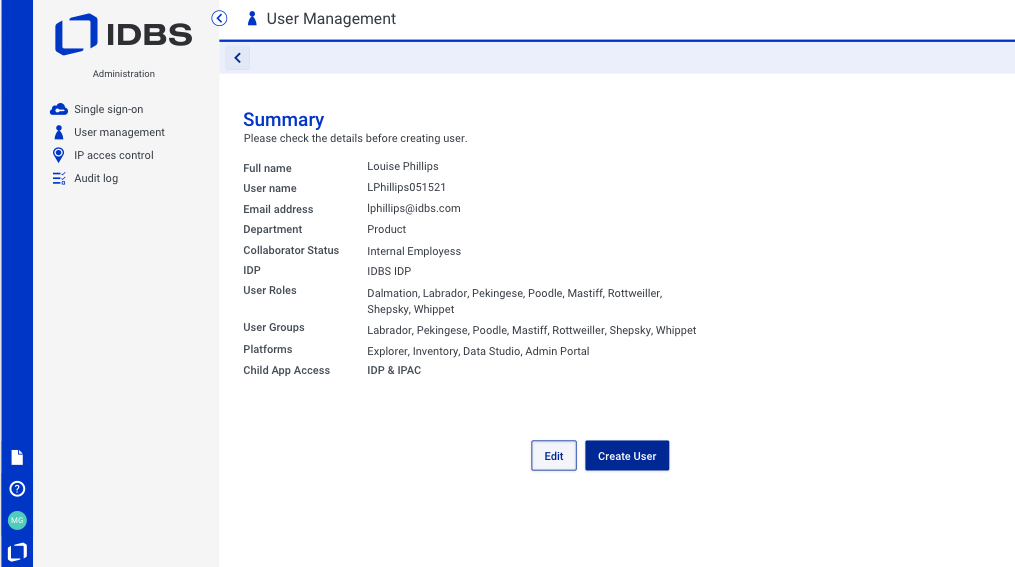1015x567 pixels.
Task: Click the MG user avatar
Action: 17,520
